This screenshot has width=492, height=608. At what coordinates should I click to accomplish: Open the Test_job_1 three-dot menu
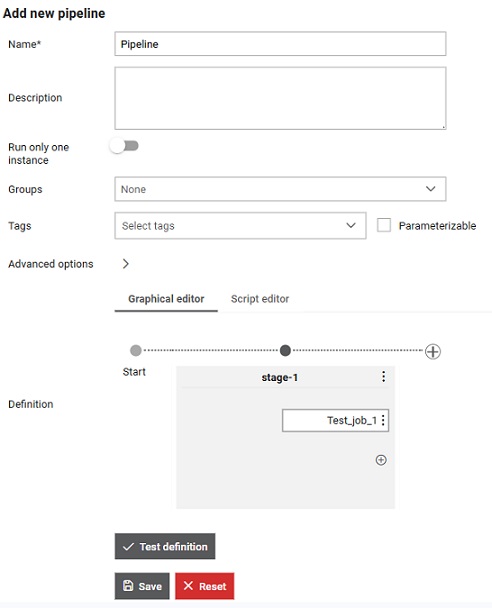(383, 420)
